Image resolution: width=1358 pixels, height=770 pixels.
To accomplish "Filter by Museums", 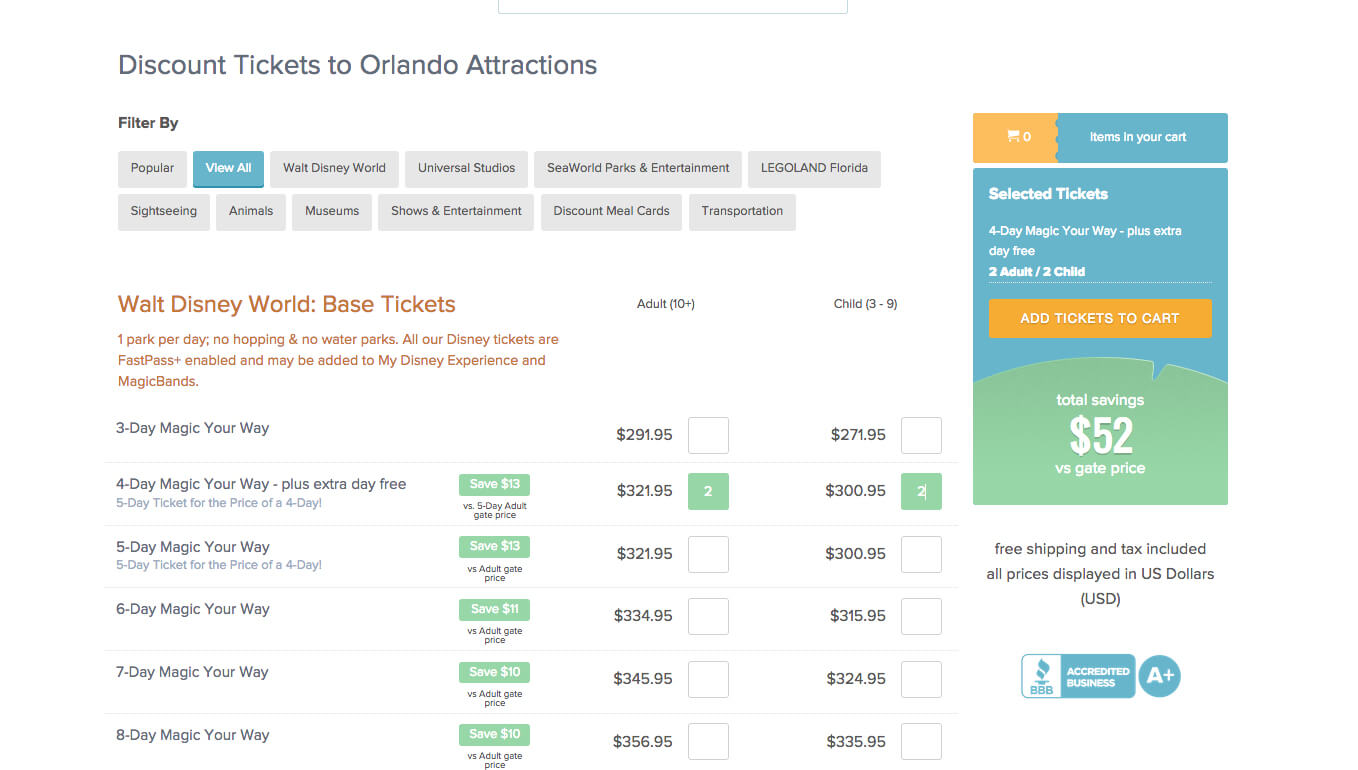I will (332, 211).
